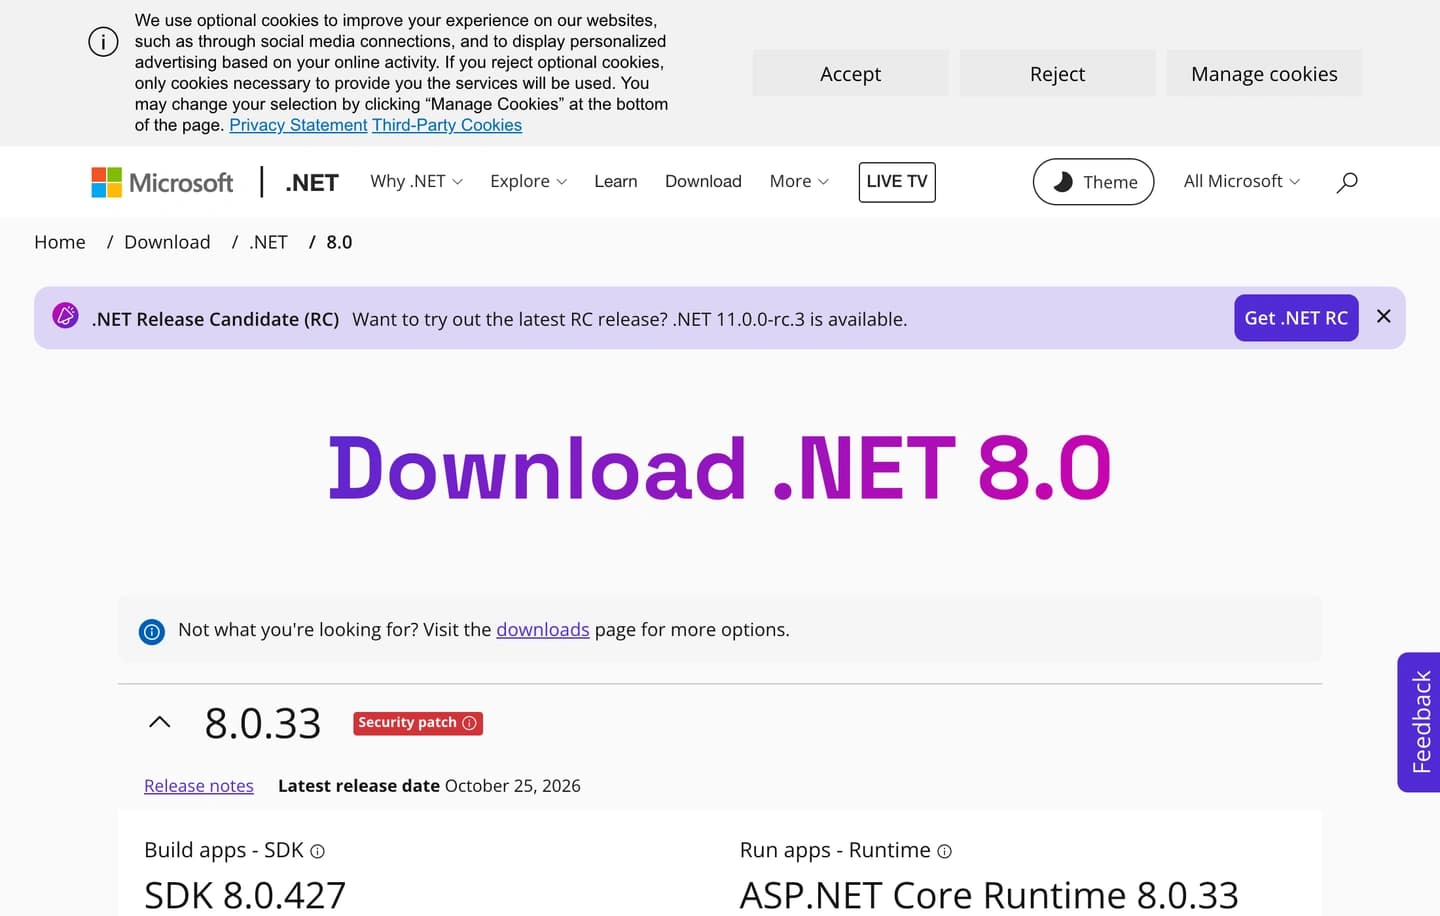Open the More dropdown menu
1440x916 pixels.
799,181
